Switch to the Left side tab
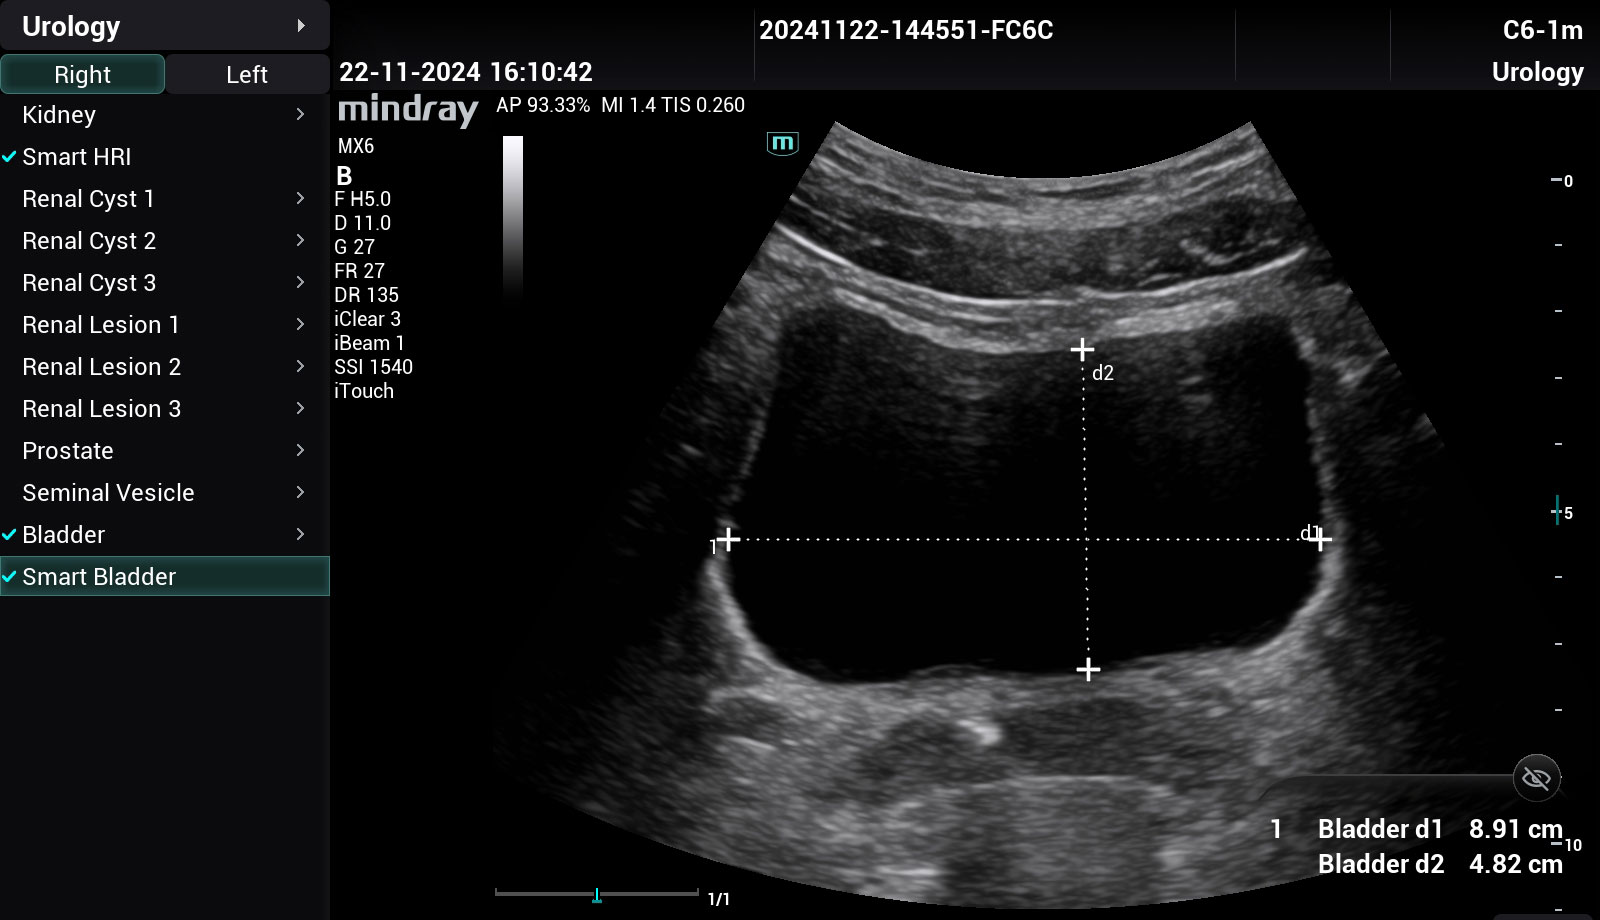The image size is (1600, 920). point(246,75)
